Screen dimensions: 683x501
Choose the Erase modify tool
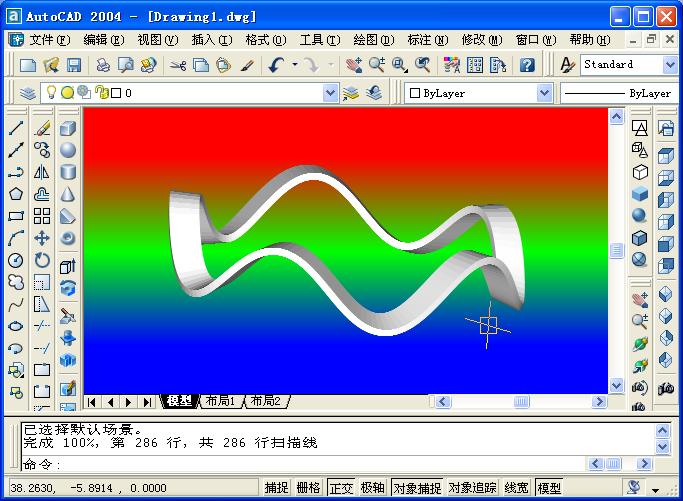tap(42, 128)
